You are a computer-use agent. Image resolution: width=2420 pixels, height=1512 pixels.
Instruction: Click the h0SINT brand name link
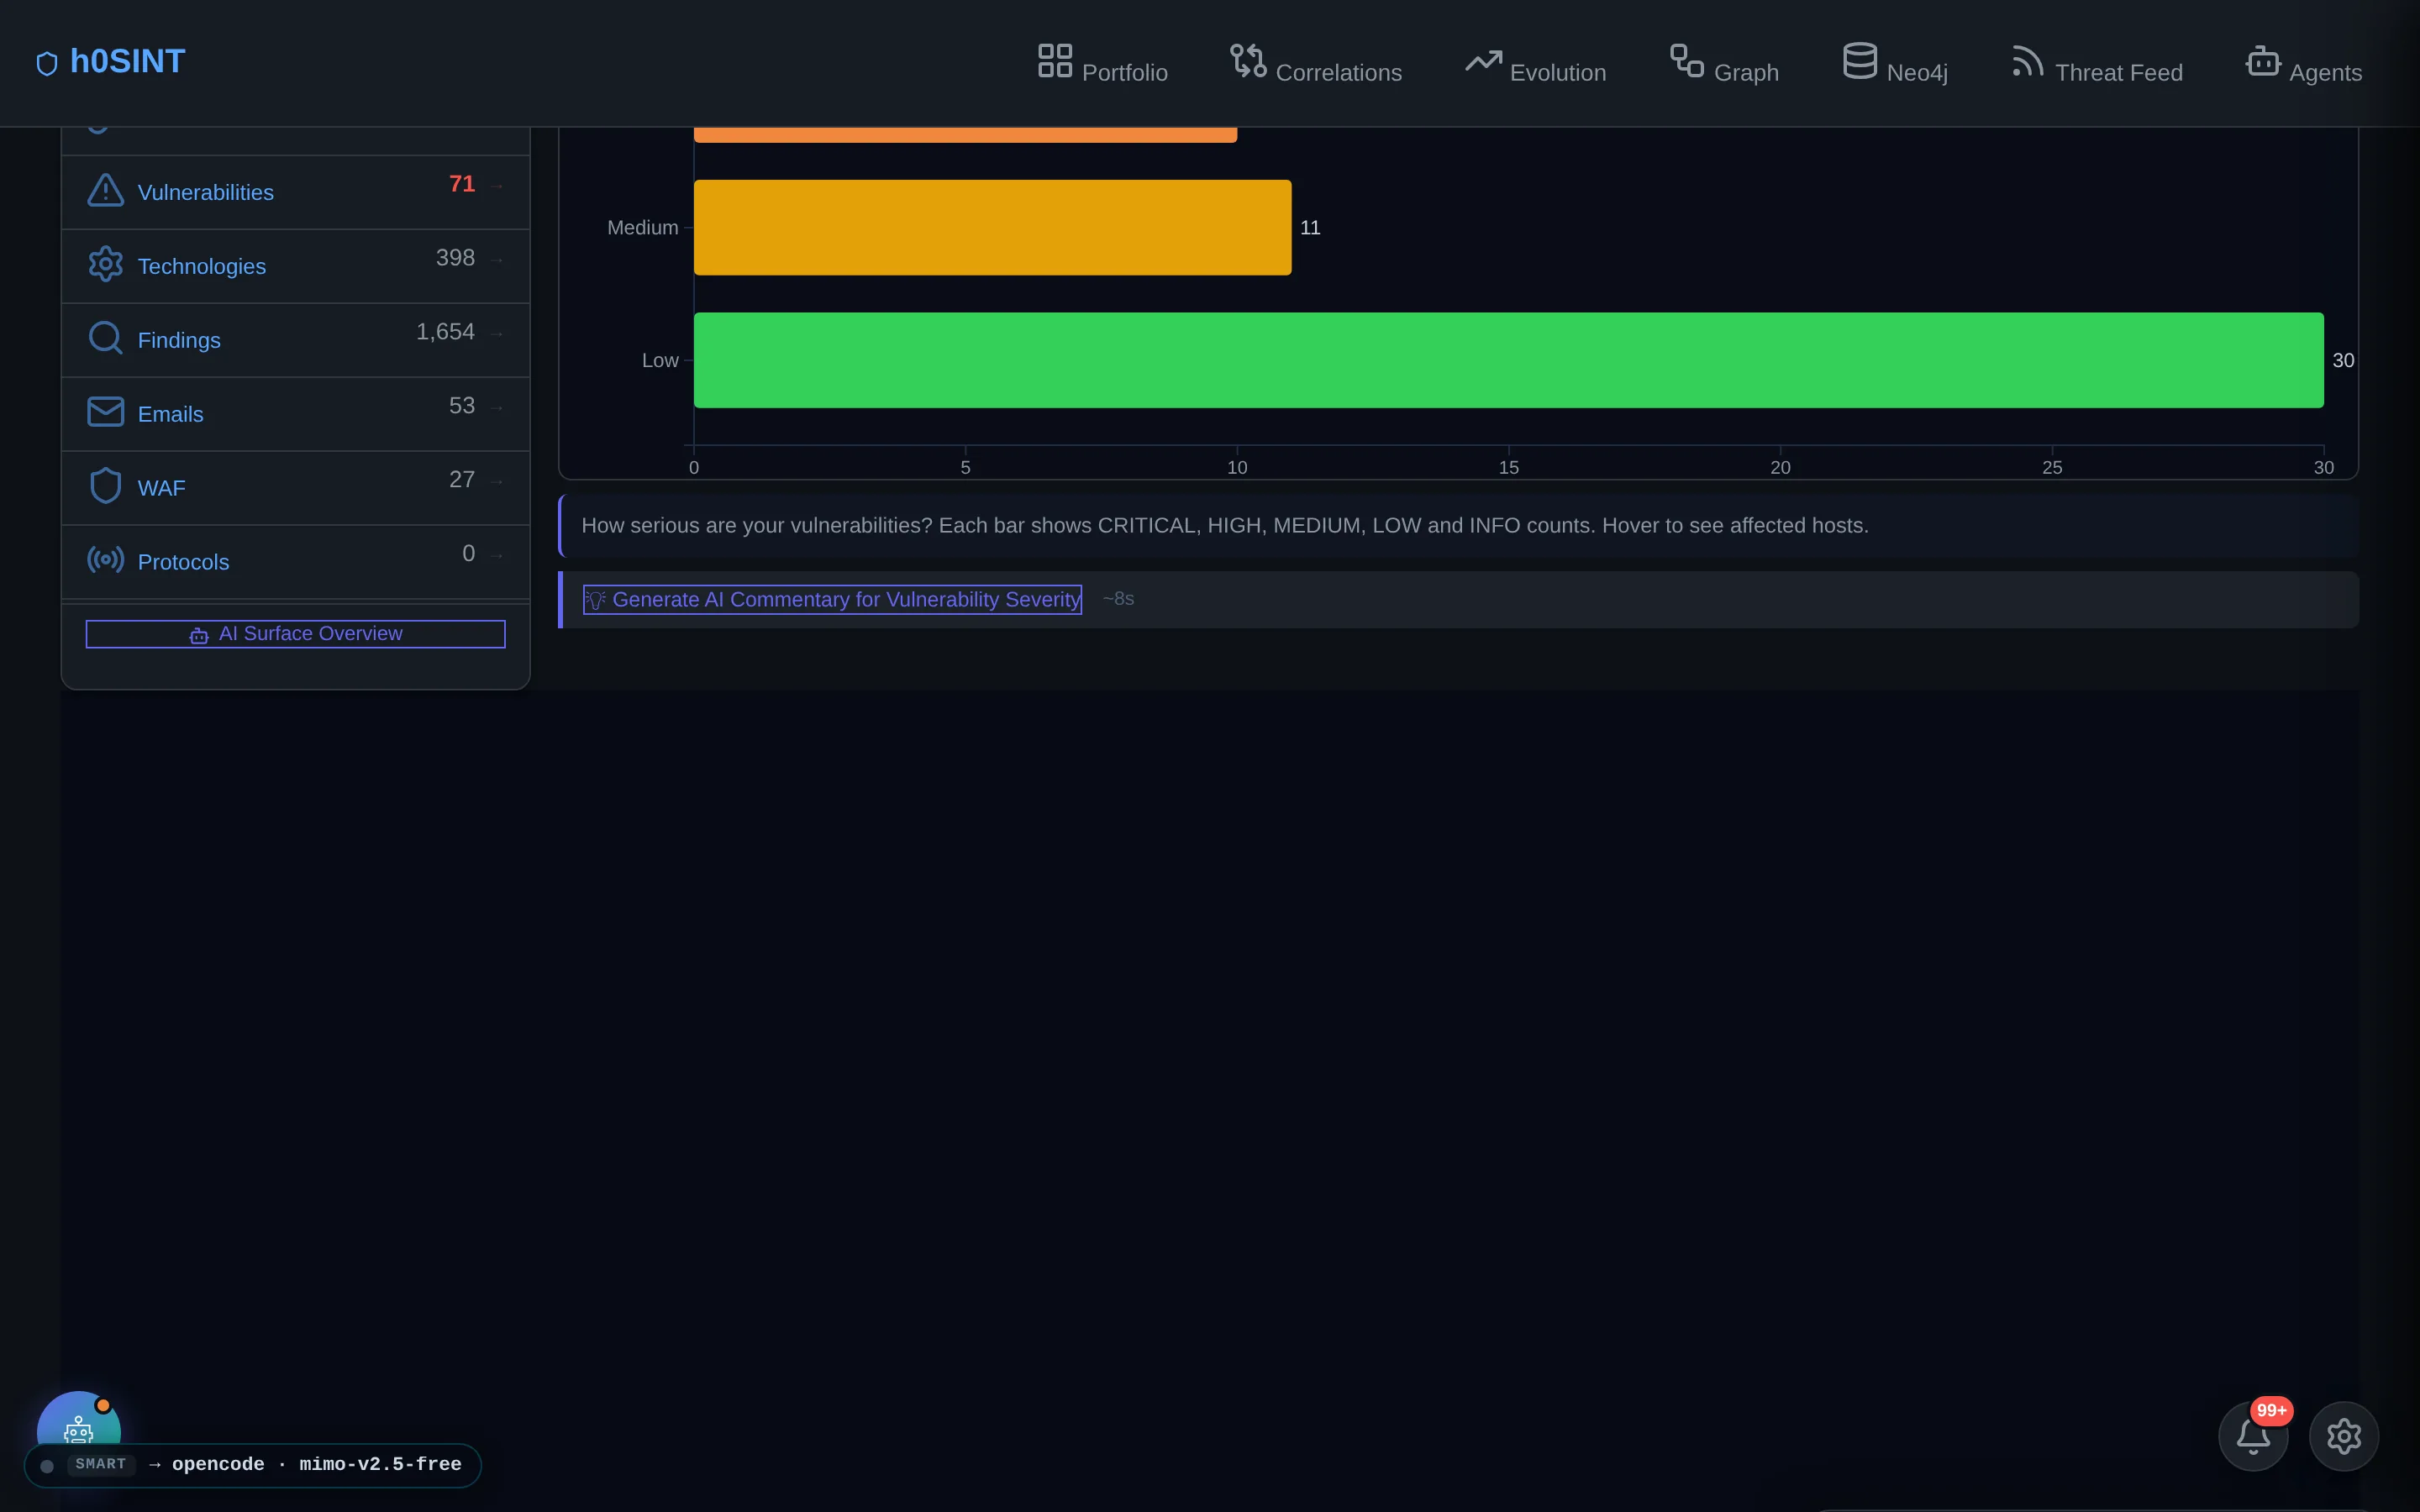coord(128,62)
